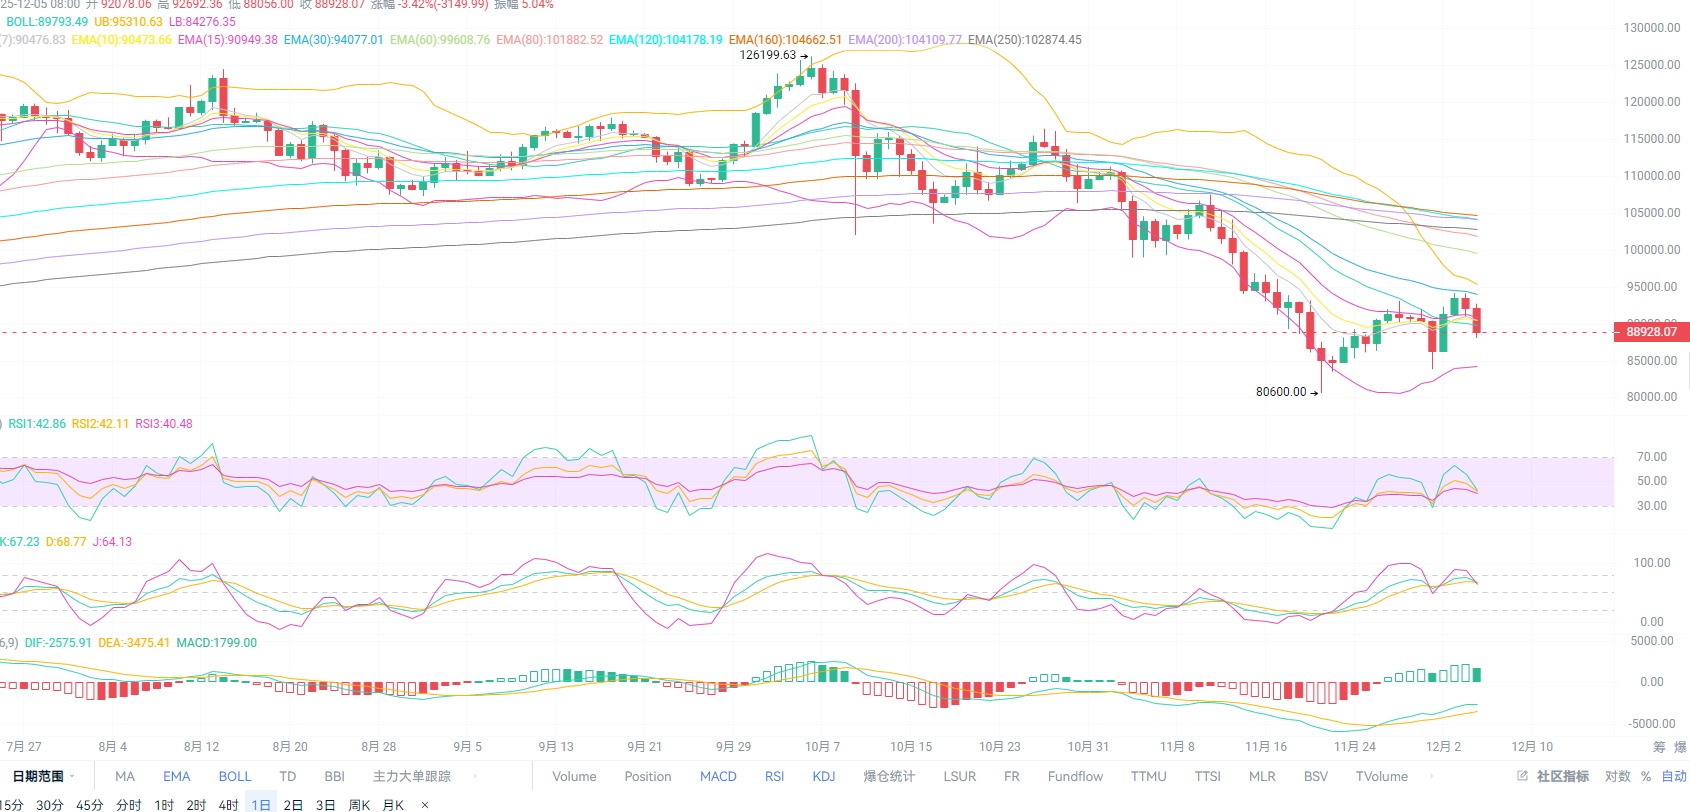Switch to the 4时 timeframe

click(x=229, y=805)
